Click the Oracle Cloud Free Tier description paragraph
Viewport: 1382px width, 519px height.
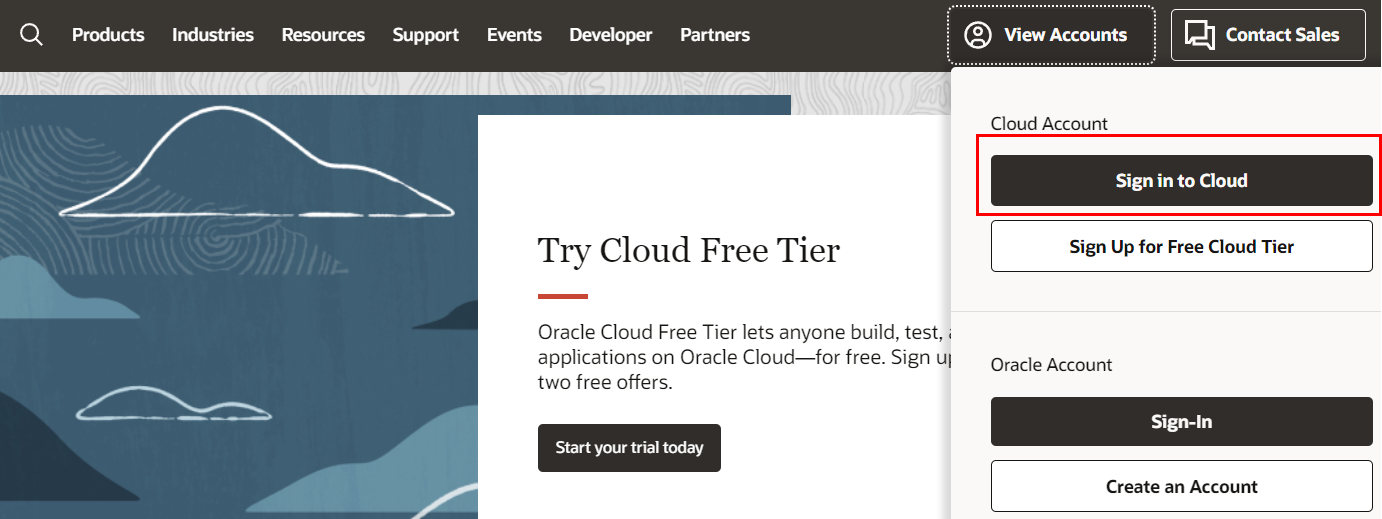[x=744, y=357]
